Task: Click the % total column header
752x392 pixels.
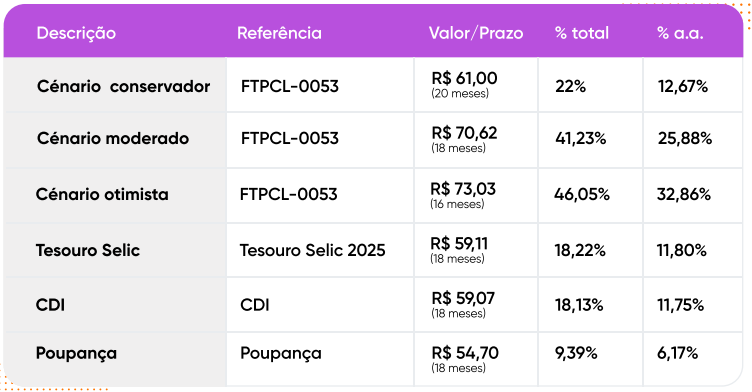Action: tap(582, 33)
